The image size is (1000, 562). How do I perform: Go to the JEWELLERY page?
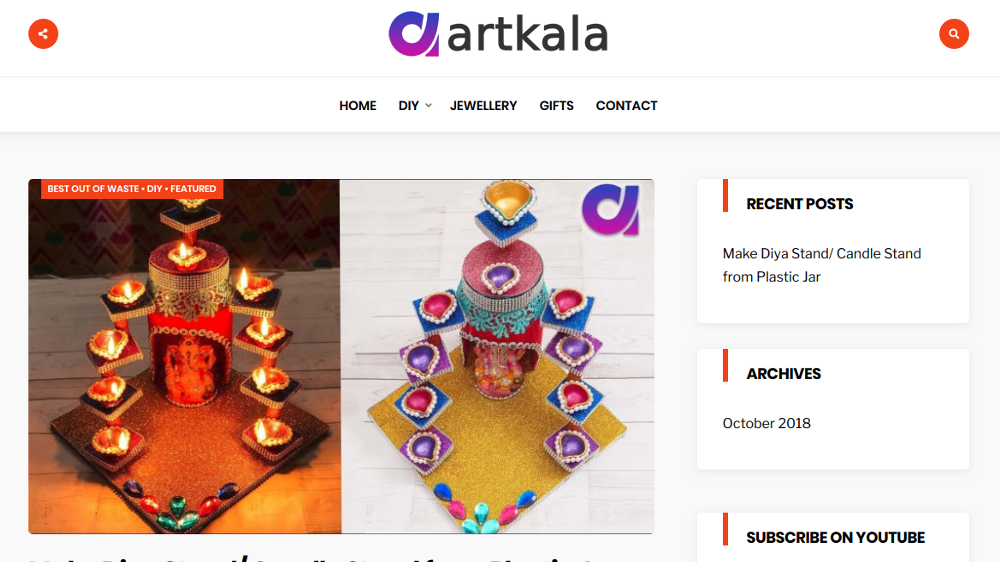(483, 106)
